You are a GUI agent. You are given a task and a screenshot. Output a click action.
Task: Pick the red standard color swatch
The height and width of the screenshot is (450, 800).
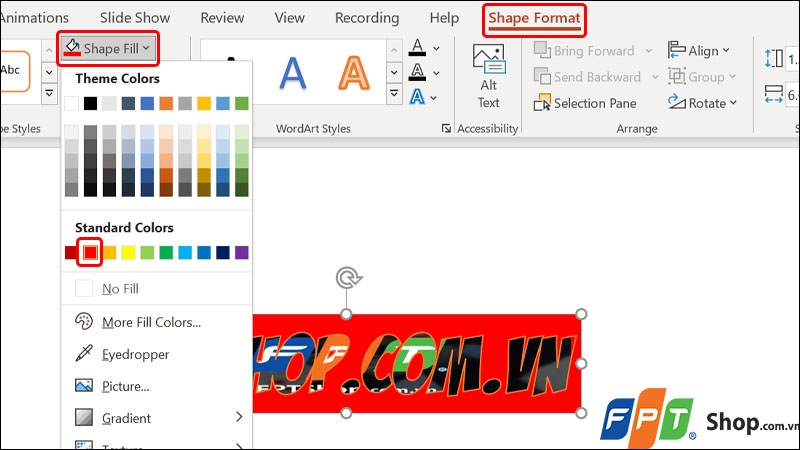pos(90,252)
